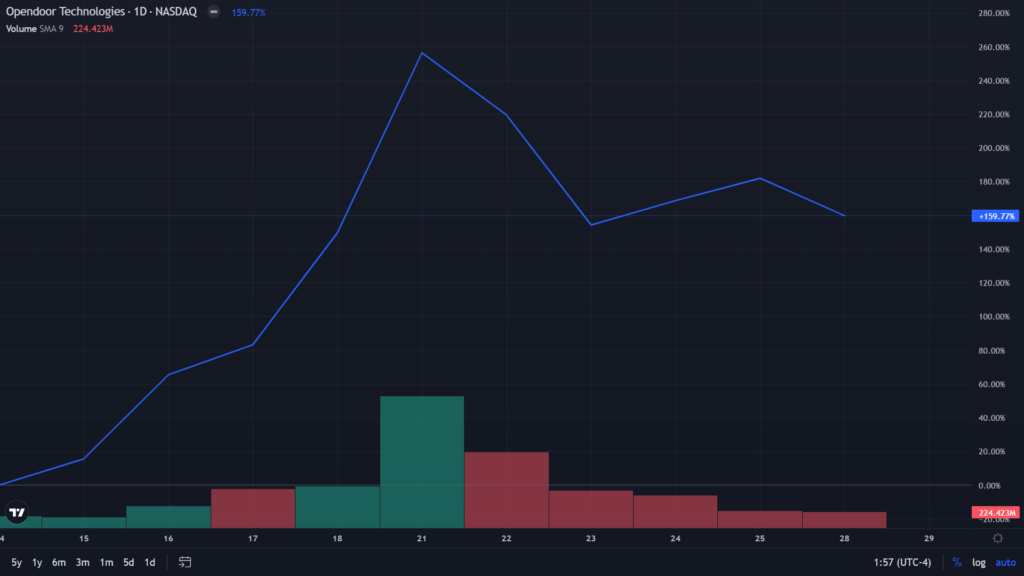This screenshot has height=576, width=1024.
Task: Toggle percent scale mode
Action: click(957, 562)
